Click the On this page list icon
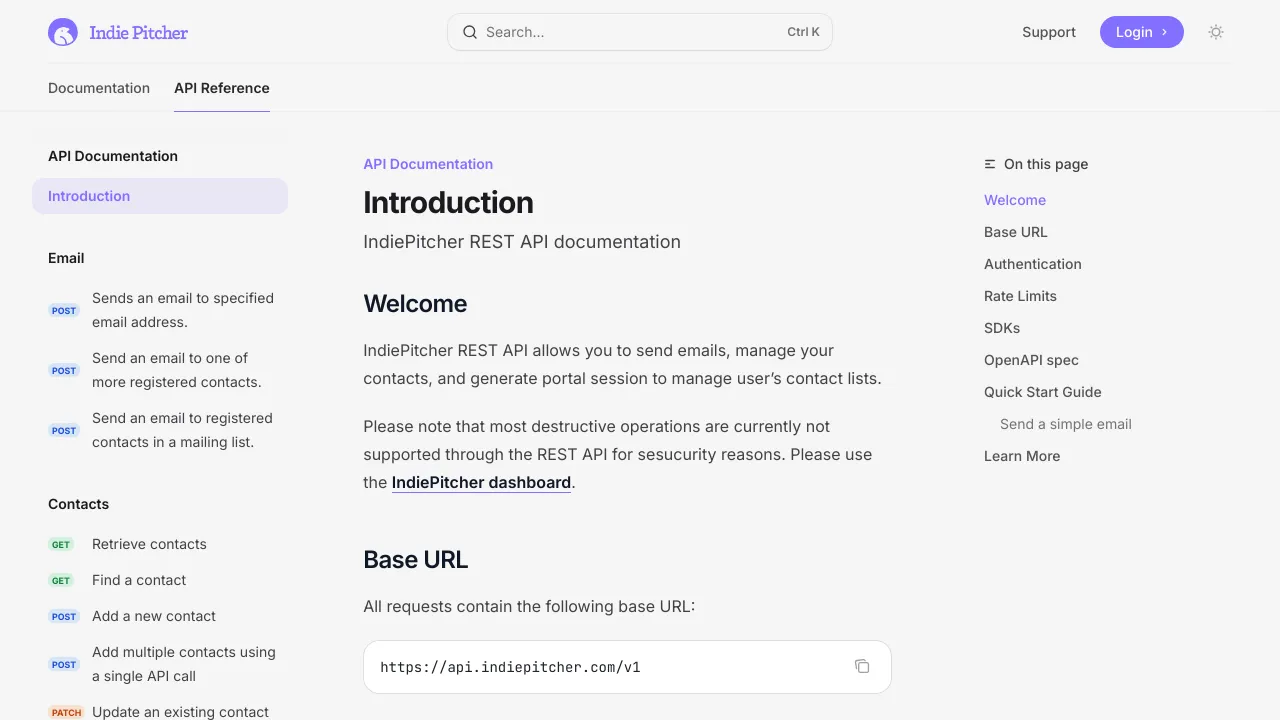Screen dimensions: 1280x720 990,164
